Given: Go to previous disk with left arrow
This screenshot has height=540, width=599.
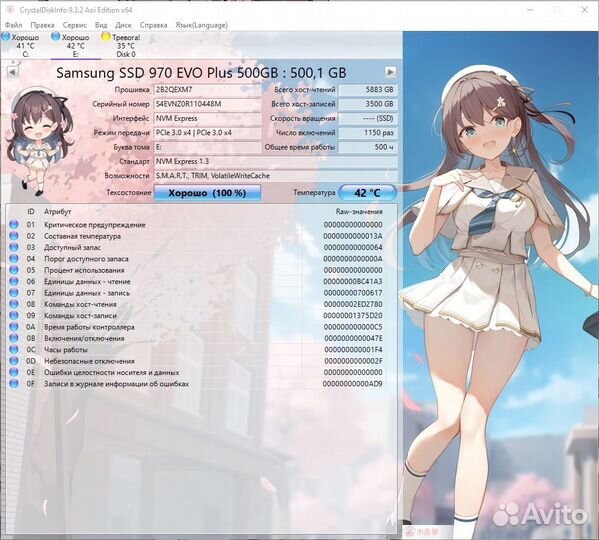Looking at the screenshot, I should point(12,72).
